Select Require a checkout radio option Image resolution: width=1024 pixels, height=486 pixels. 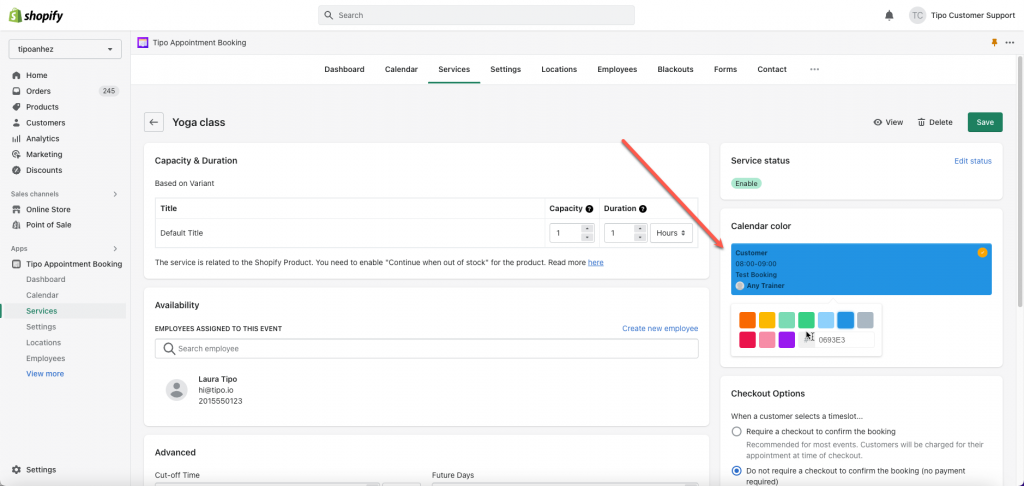pos(737,431)
